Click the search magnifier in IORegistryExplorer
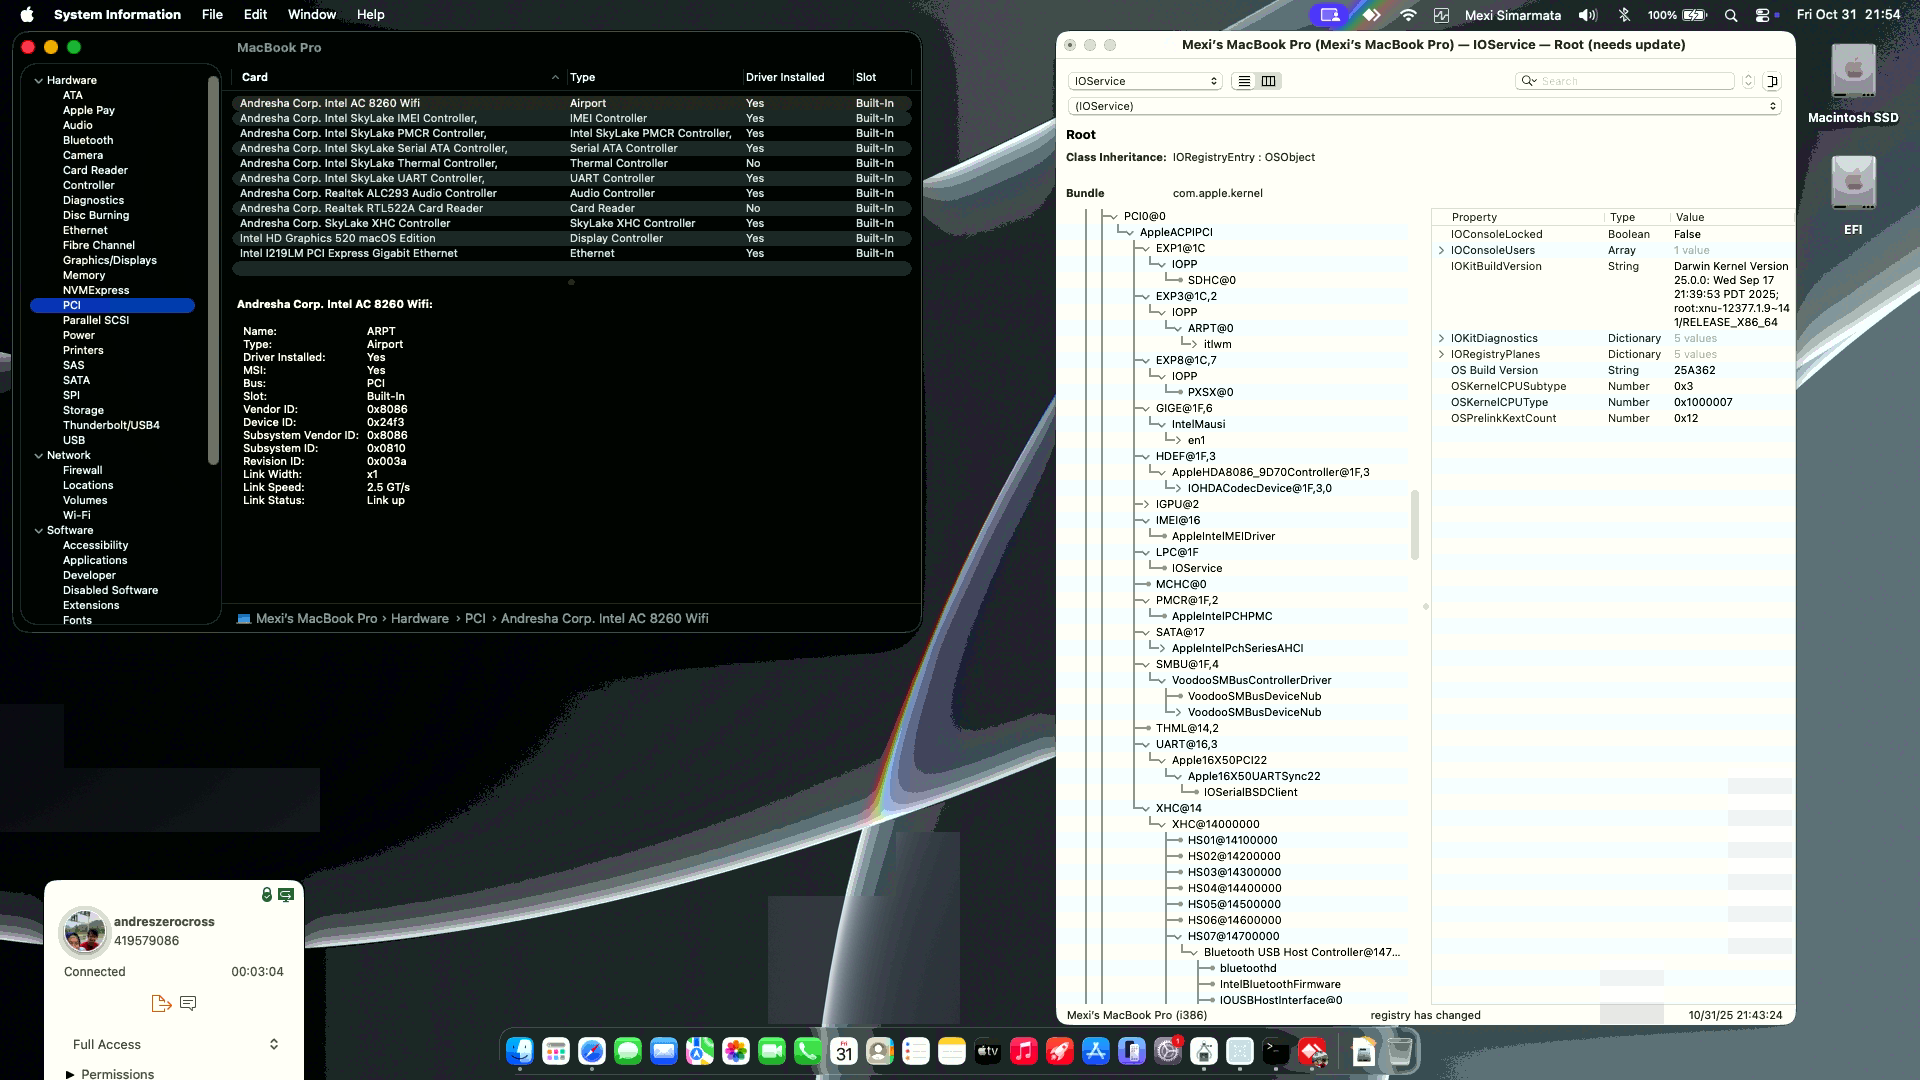 pos(1528,81)
